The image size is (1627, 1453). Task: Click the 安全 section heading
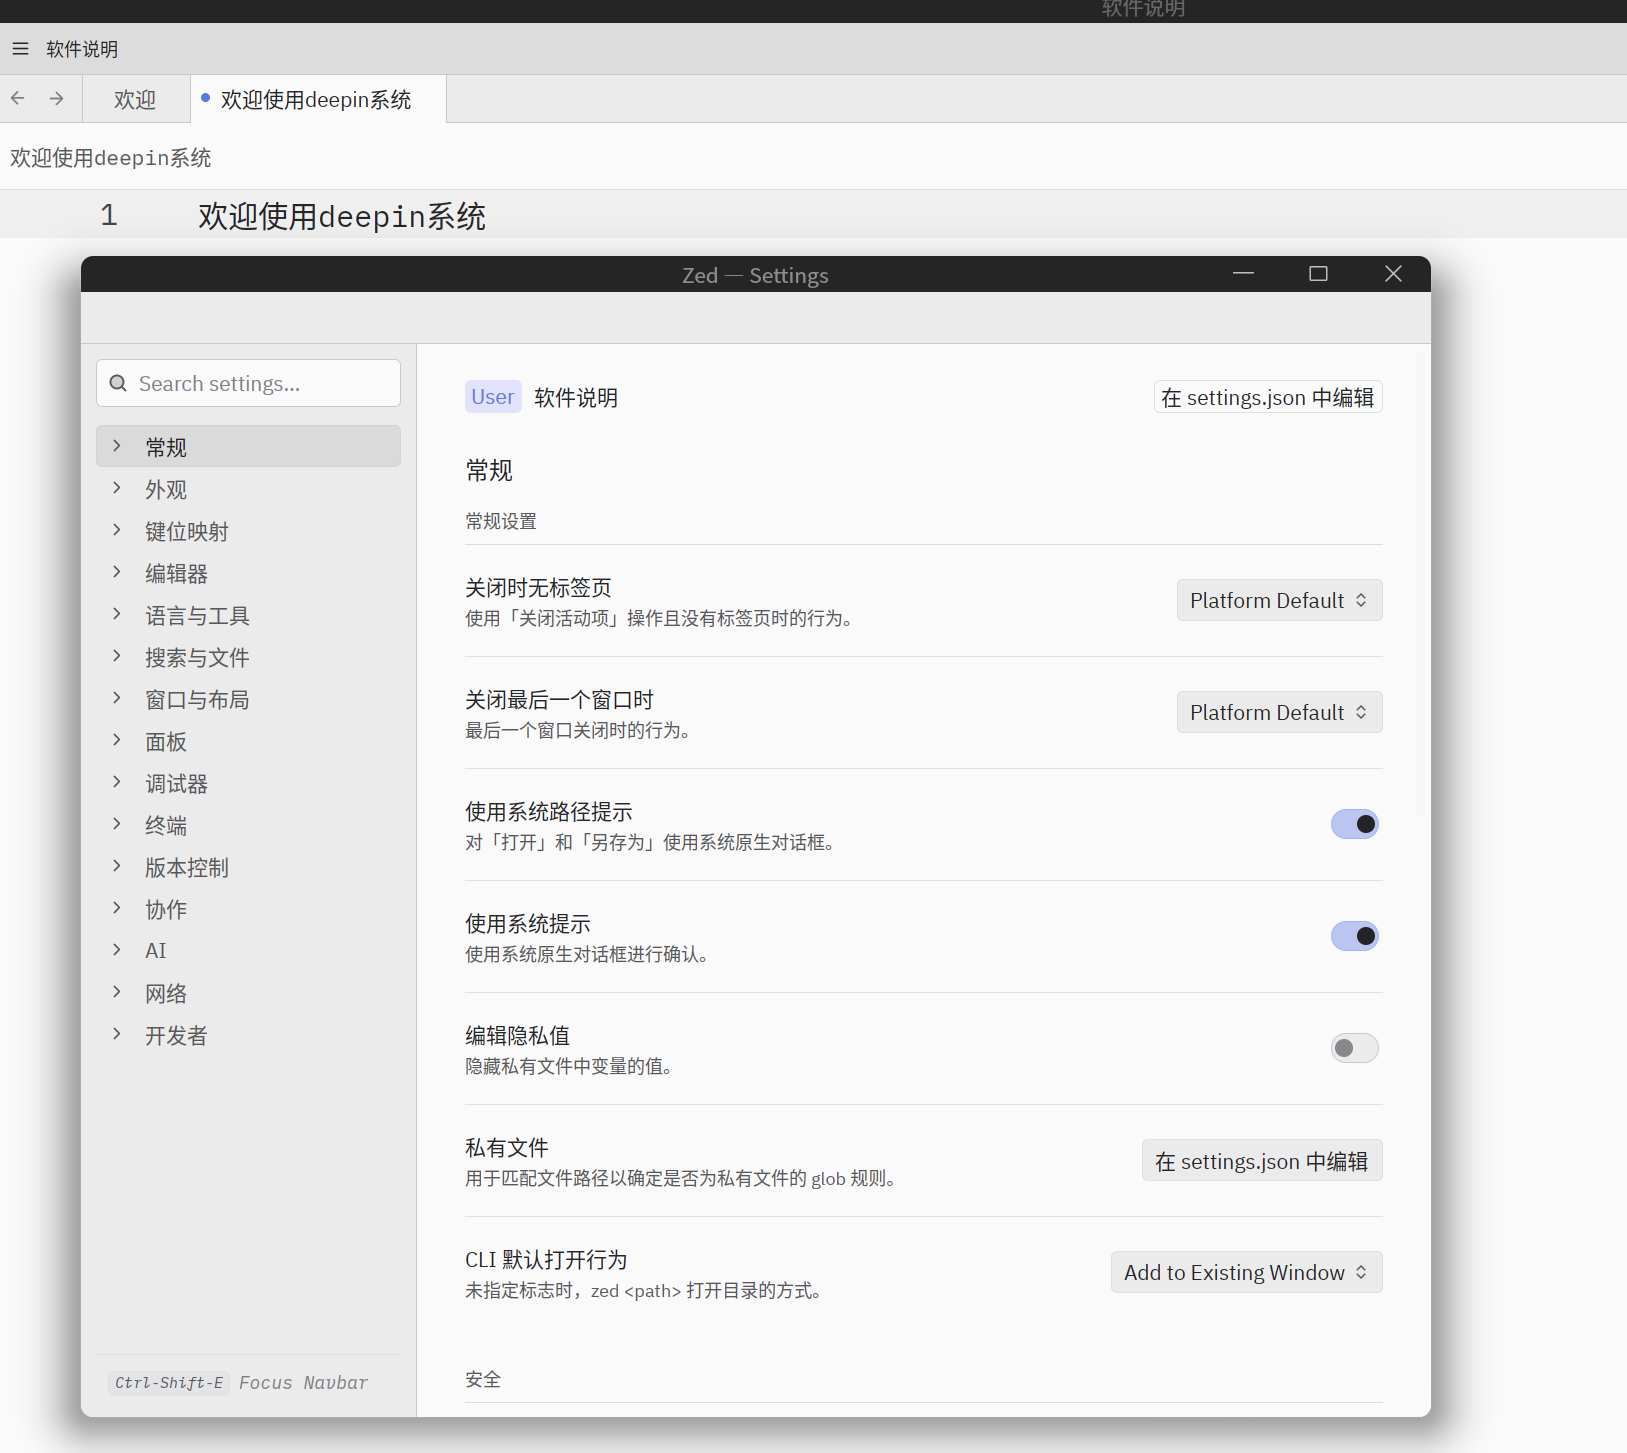483,1379
